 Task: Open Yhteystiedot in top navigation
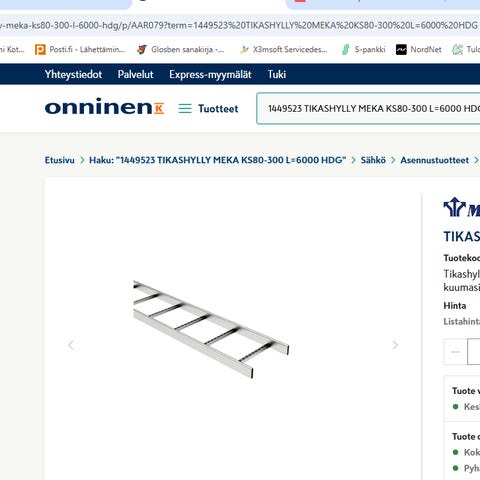pos(73,74)
